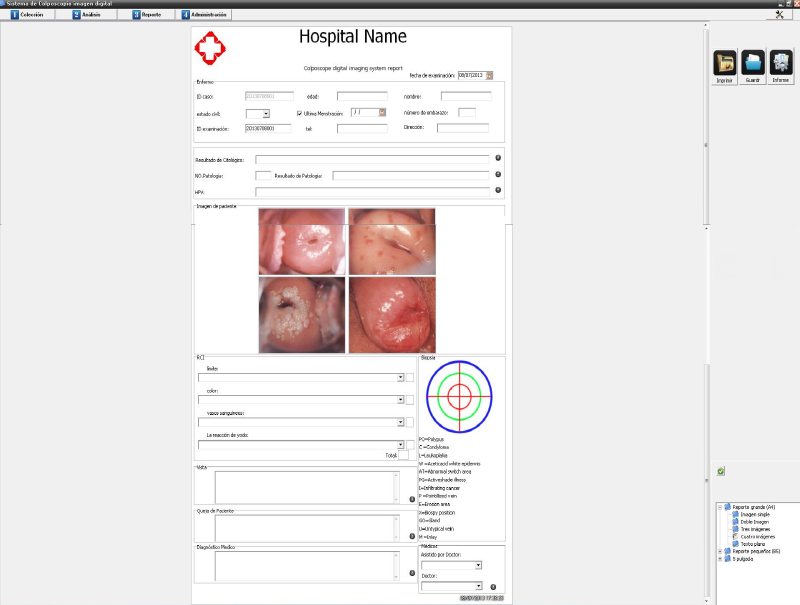Click the Guardr save folder icon
Screen dimensions: 800x605
[x=753, y=64]
